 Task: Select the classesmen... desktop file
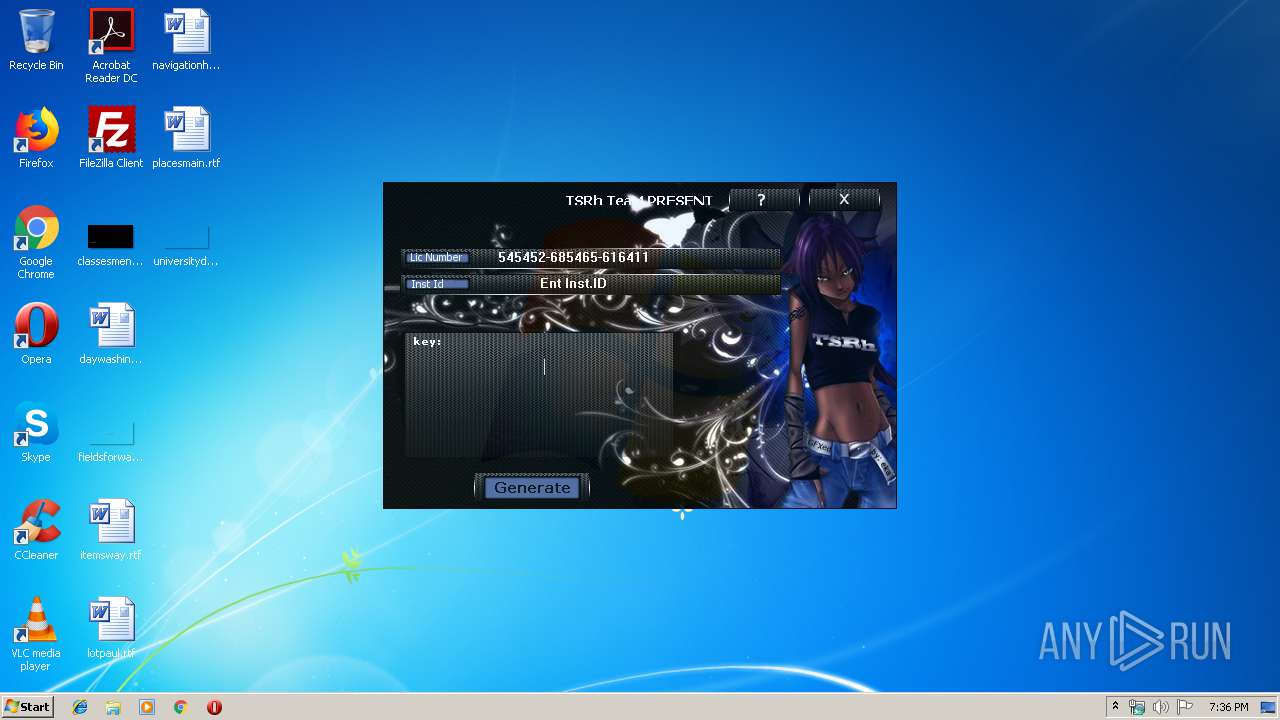point(110,246)
